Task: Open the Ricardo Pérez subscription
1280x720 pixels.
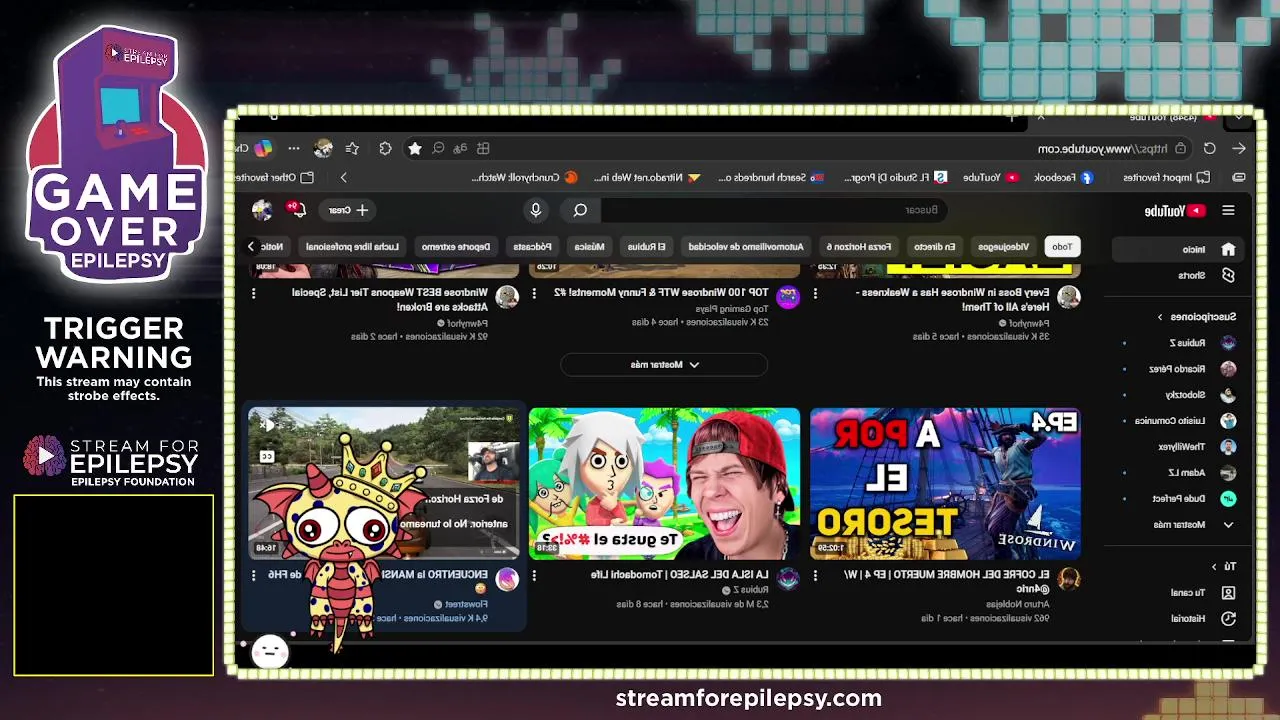Action: pos(1180,368)
